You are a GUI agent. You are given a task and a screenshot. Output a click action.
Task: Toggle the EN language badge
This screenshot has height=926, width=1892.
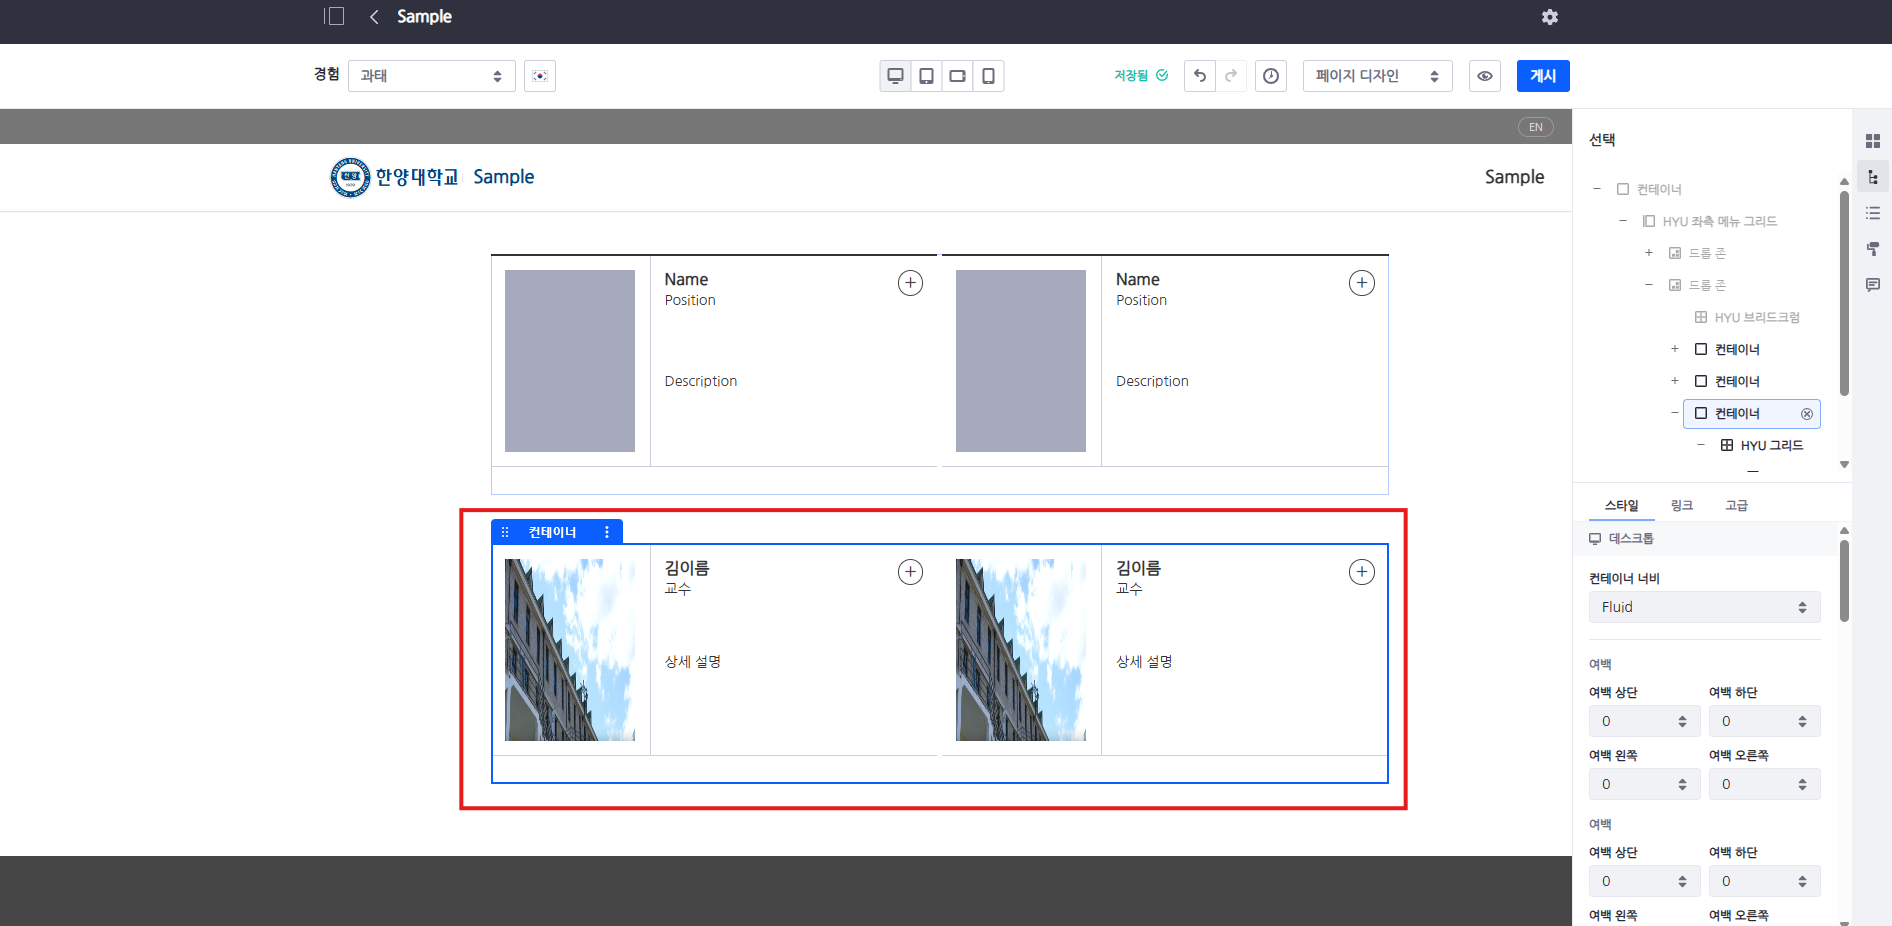tap(1535, 127)
